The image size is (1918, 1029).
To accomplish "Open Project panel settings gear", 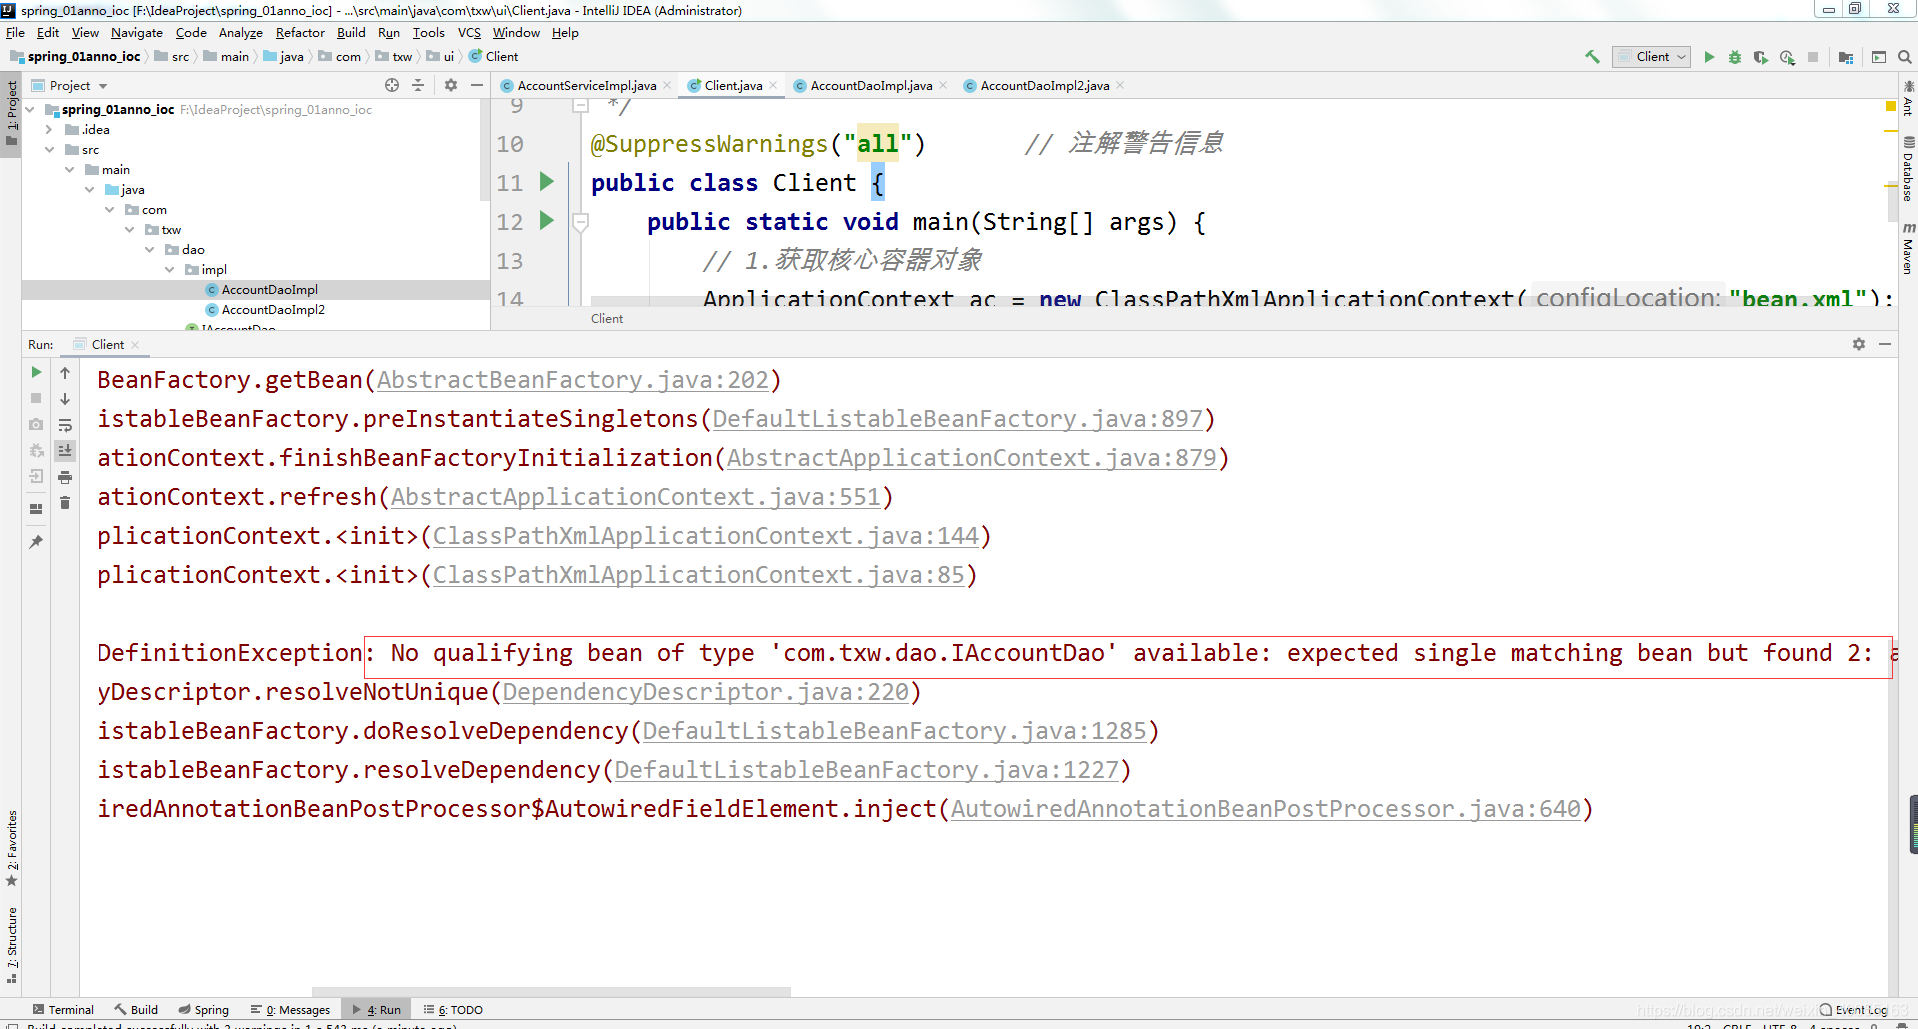I will (x=451, y=85).
